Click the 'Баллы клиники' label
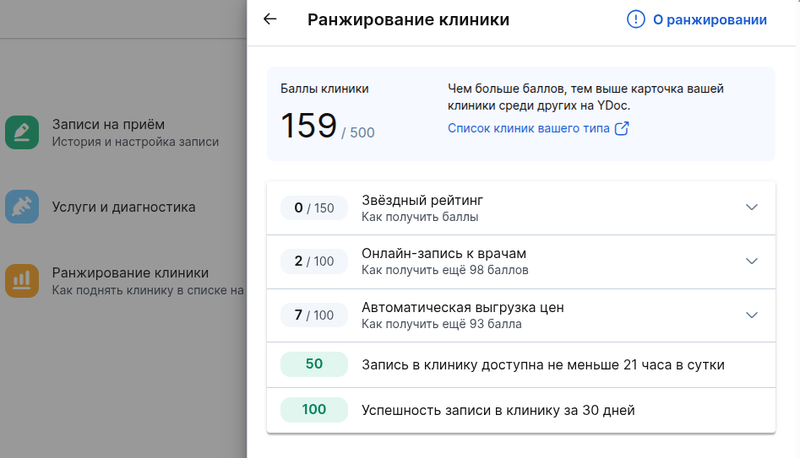 tap(324, 89)
